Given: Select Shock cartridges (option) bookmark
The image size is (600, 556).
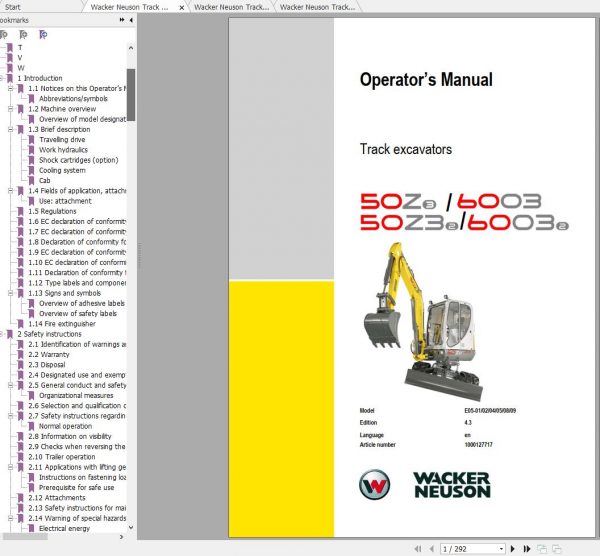Looking at the screenshot, I should coord(78,160).
